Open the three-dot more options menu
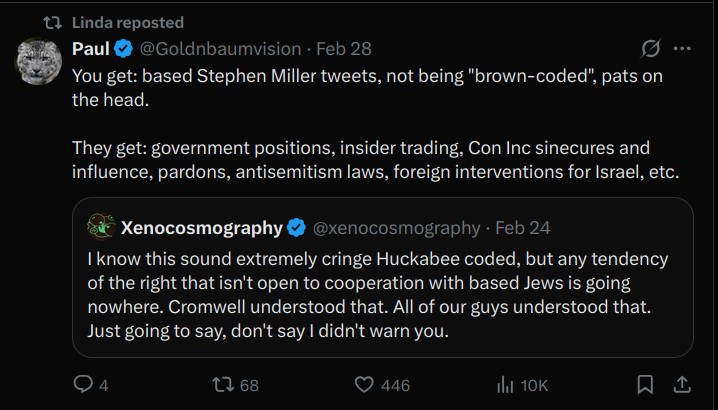 (x=682, y=49)
